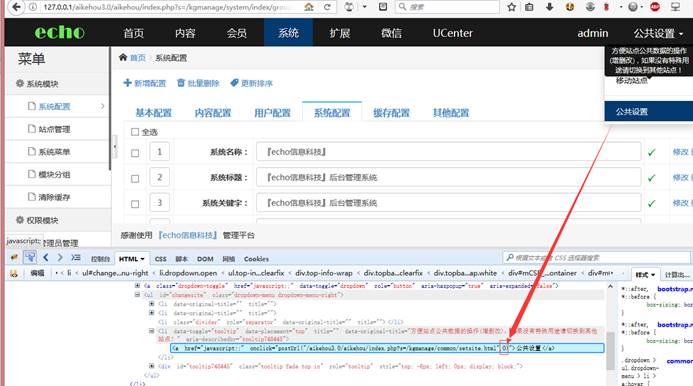Collapse the ul#changesite node in HTML tree
Screen dimensions: 693x386
(137, 294)
